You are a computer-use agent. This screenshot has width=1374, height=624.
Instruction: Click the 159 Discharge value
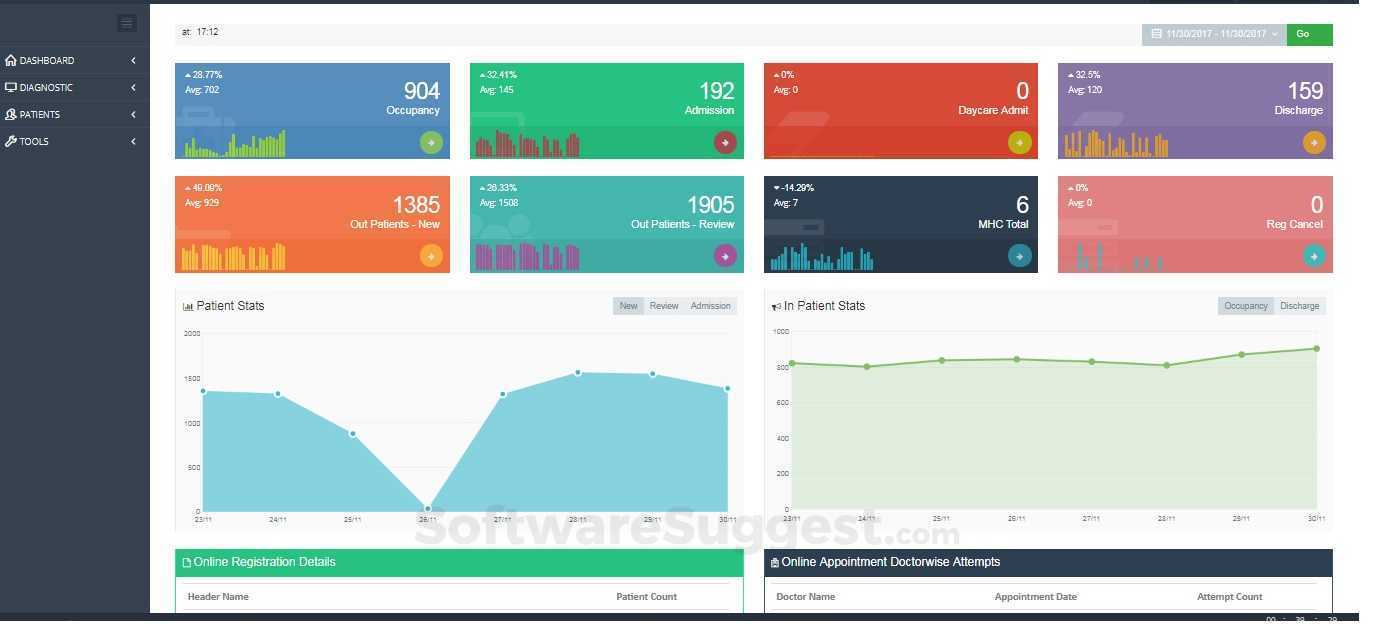click(x=1306, y=91)
